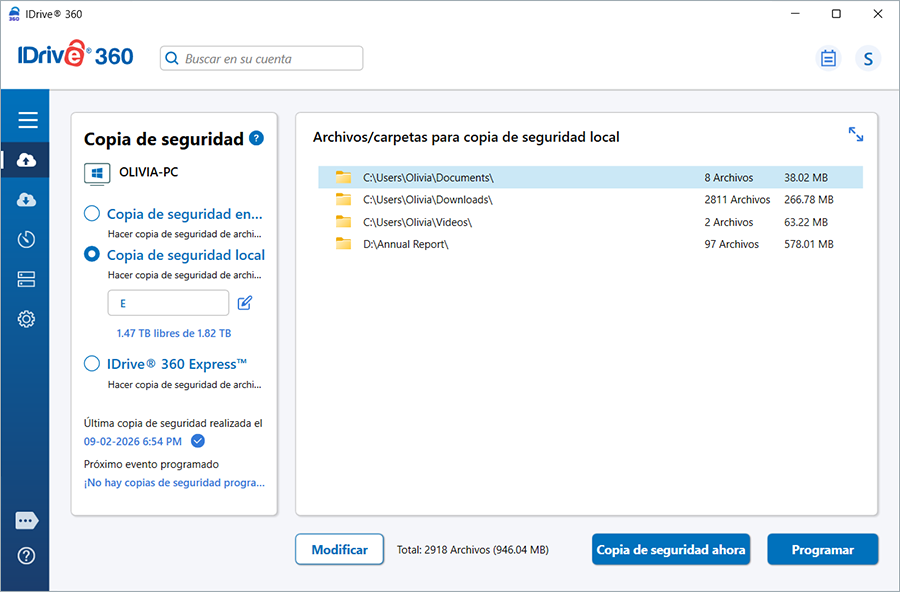The height and width of the screenshot is (592, 900).
Task: Open the hamburger menu in sidebar
Action: [28, 120]
